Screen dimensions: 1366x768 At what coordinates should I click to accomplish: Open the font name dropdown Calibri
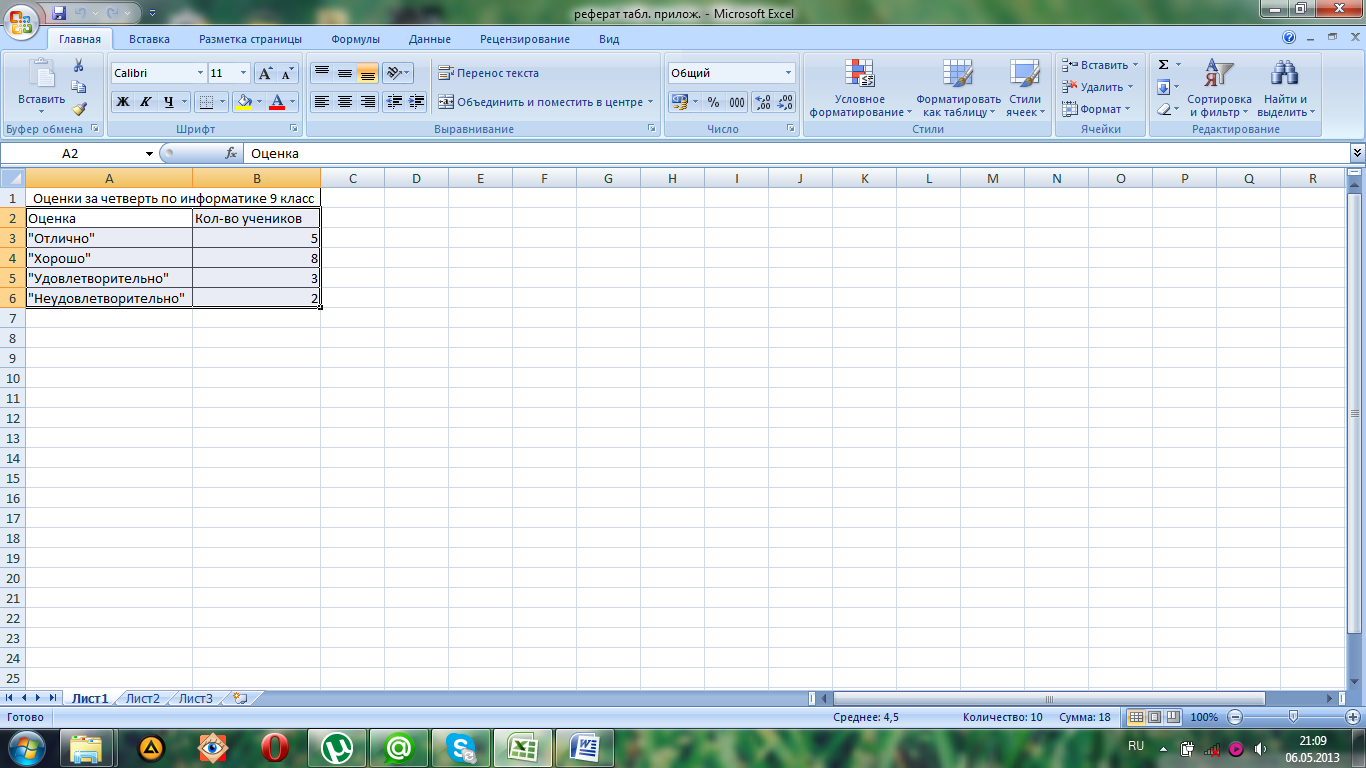pos(198,73)
